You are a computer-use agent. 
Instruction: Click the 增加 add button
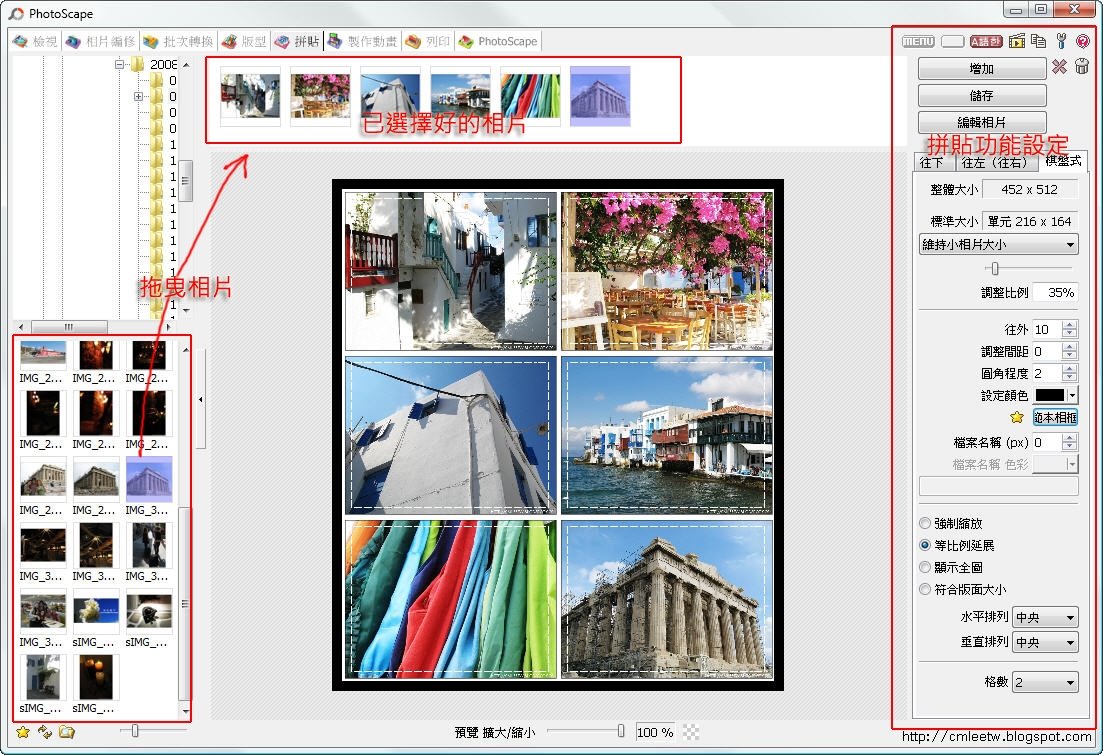[982, 68]
